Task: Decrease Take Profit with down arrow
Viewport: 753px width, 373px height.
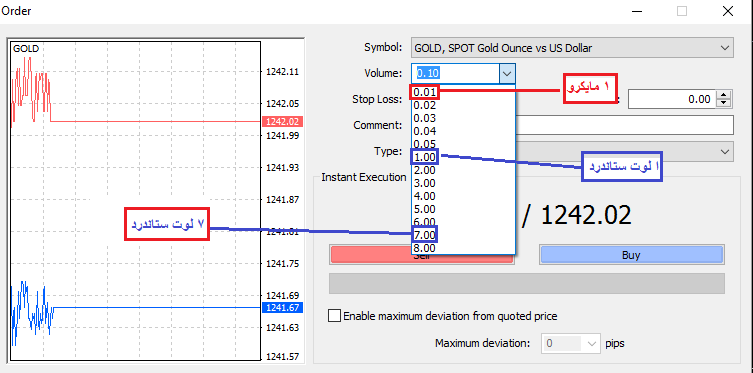Action: [x=723, y=103]
